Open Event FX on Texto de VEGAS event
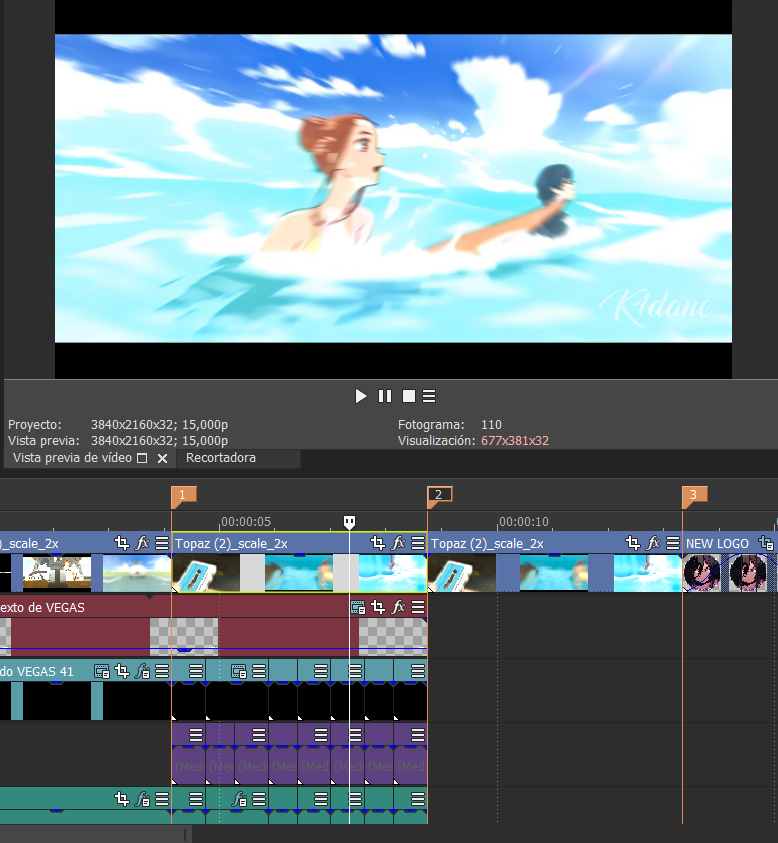Image resolution: width=778 pixels, height=843 pixels. (398, 608)
